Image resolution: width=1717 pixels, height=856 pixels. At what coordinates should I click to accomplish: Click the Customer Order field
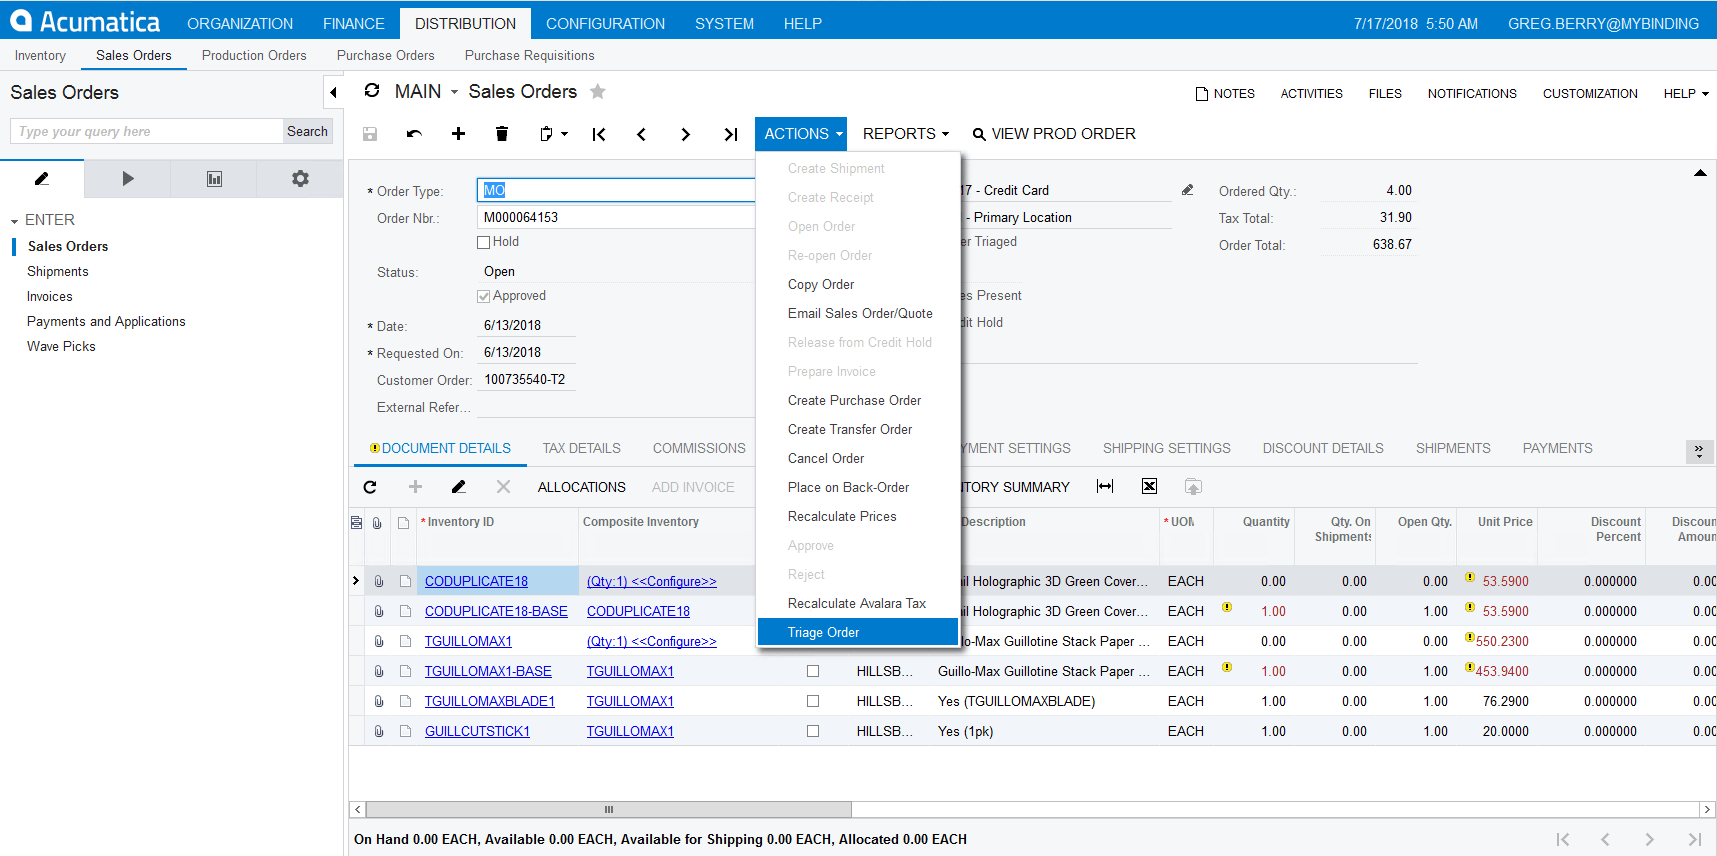[x=526, y=380]
